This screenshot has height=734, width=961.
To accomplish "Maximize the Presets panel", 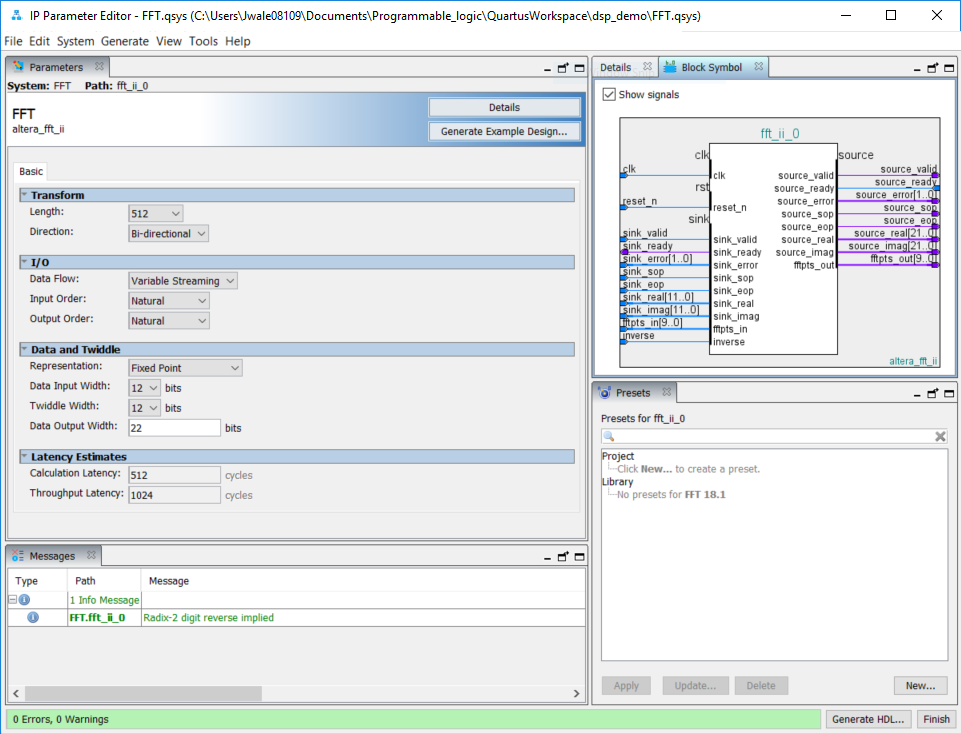I will tap(949, 393).
